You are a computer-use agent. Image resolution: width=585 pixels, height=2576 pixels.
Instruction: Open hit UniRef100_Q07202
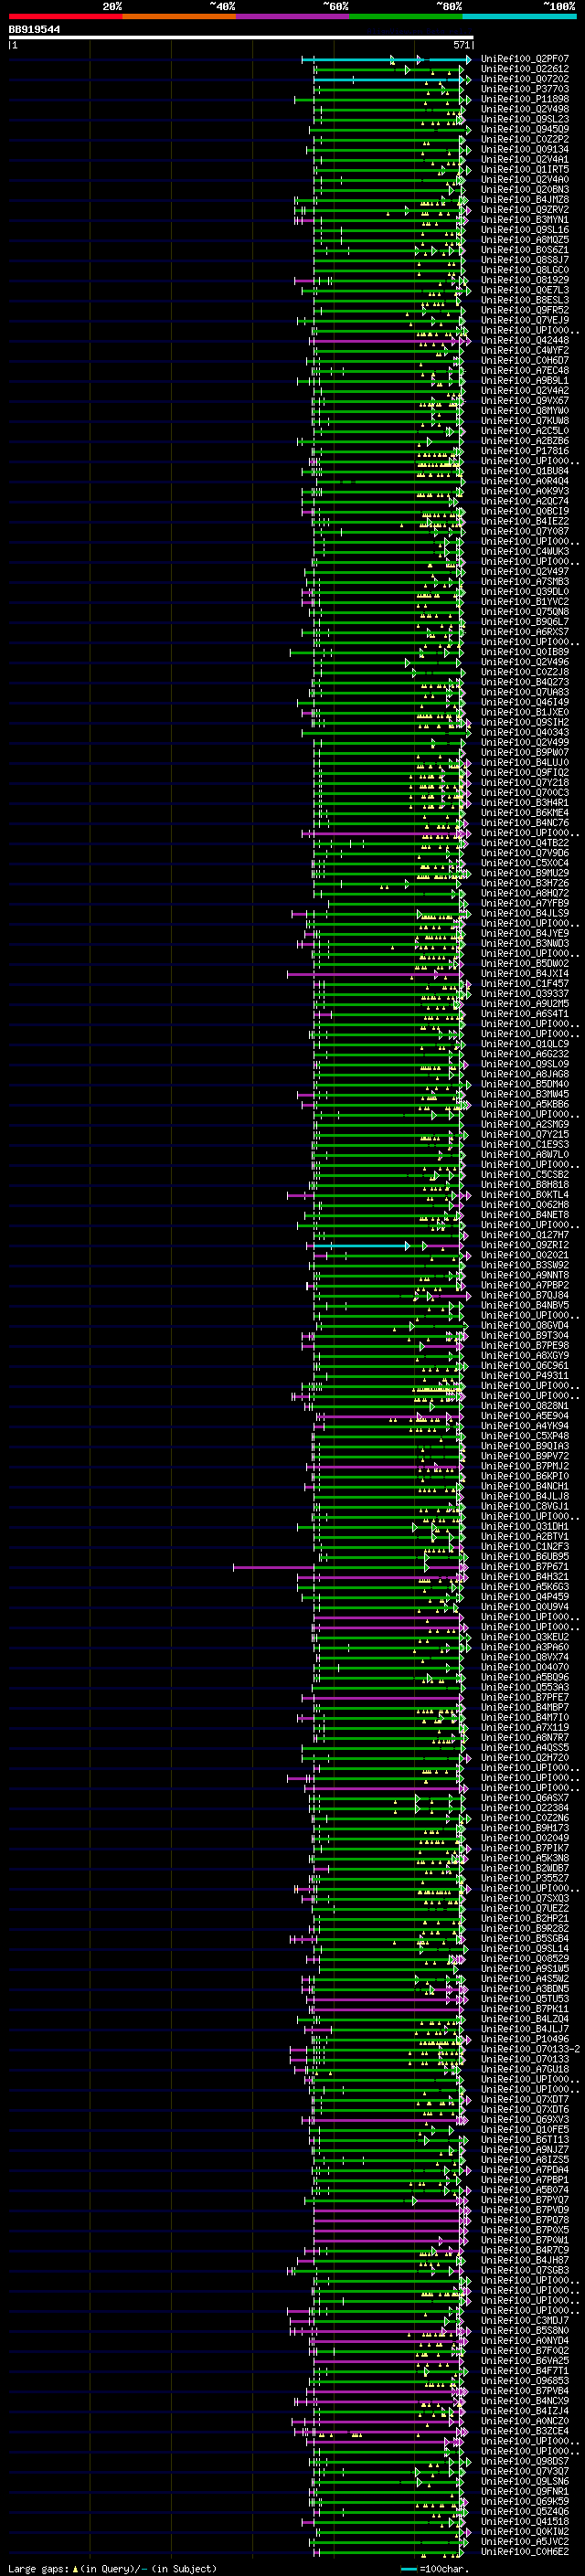click(x=524, y=79)
